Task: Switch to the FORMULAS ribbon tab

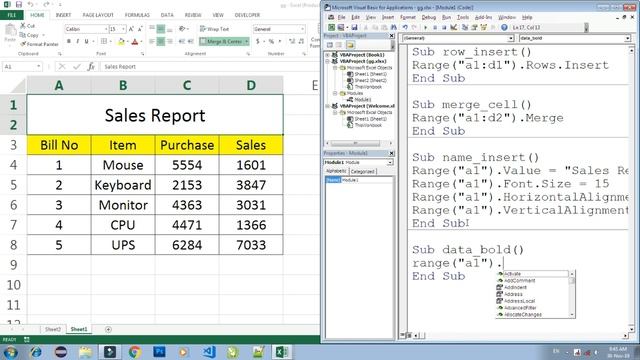Action: (x=137, y=15)
